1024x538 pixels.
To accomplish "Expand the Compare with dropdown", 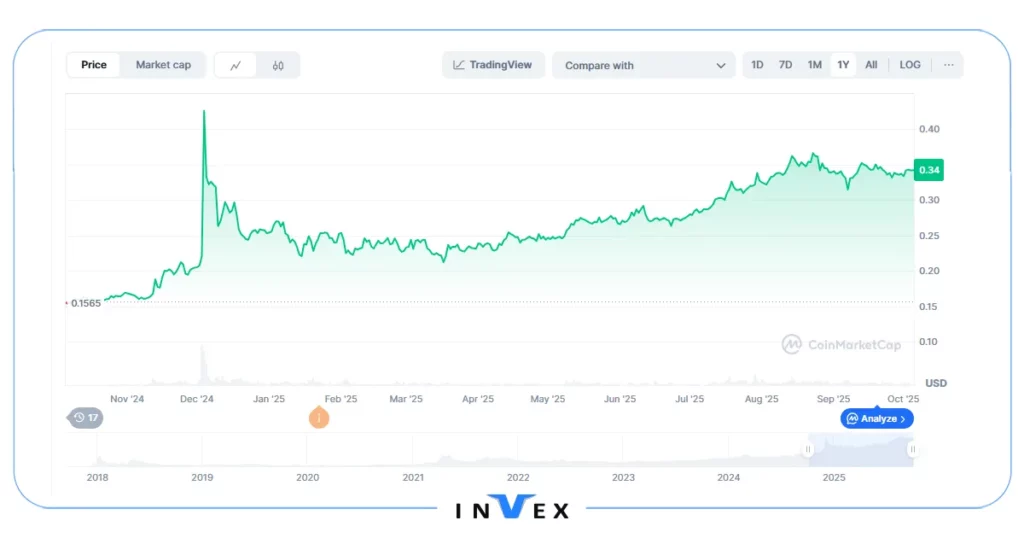I will pyautogui.click(x=643, y=66).
